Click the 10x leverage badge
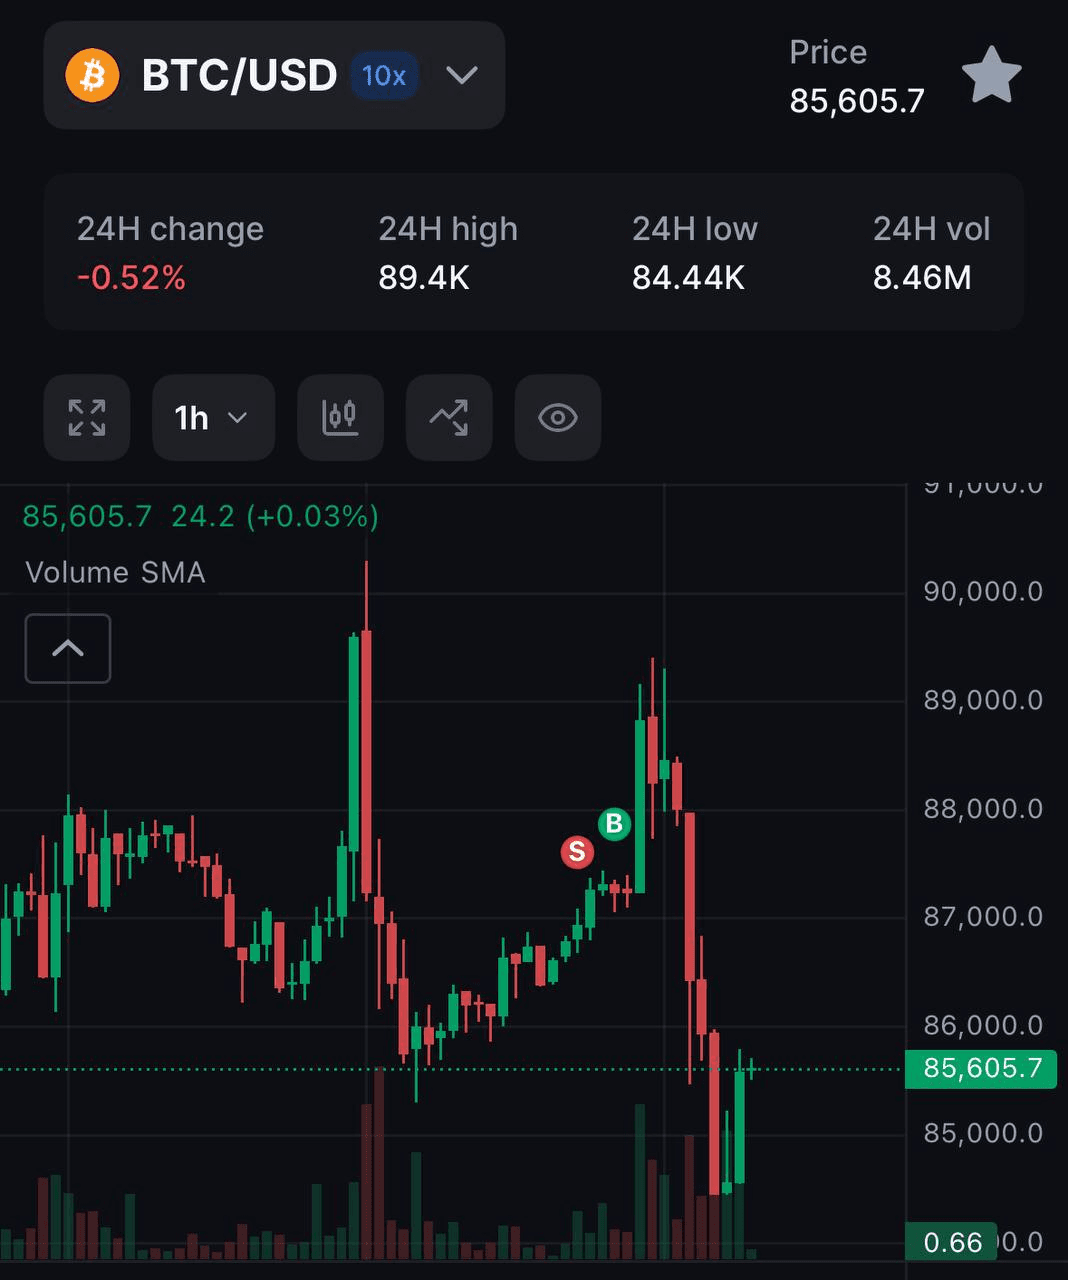Viewport: 1068px width, 1280px height. point(384,75)
